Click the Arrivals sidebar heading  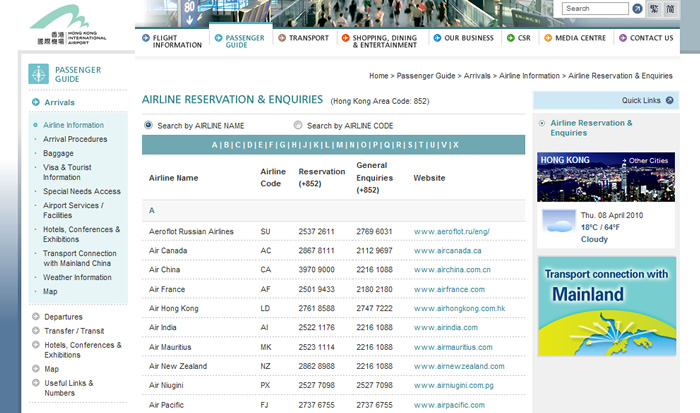pos(59,102)
